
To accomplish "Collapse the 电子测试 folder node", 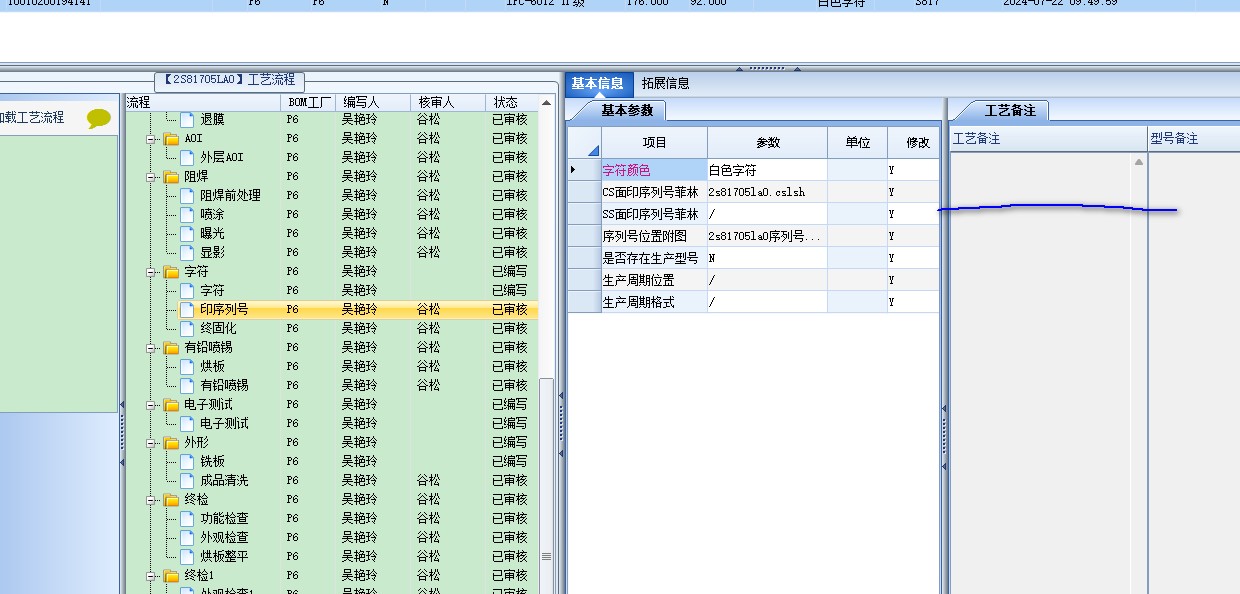I will pos(152,405).
